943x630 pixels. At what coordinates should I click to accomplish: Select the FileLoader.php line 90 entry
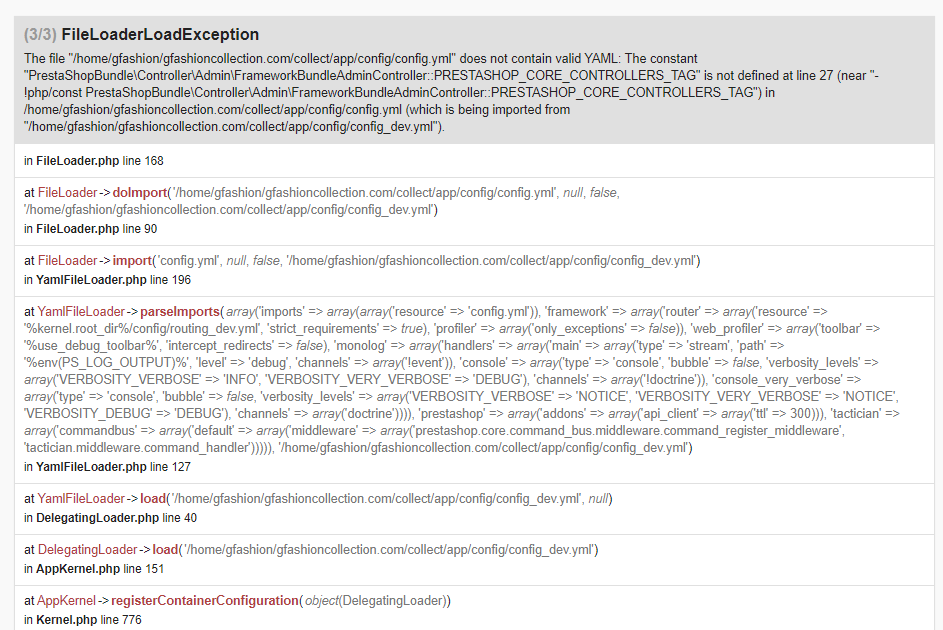[91, 228]
